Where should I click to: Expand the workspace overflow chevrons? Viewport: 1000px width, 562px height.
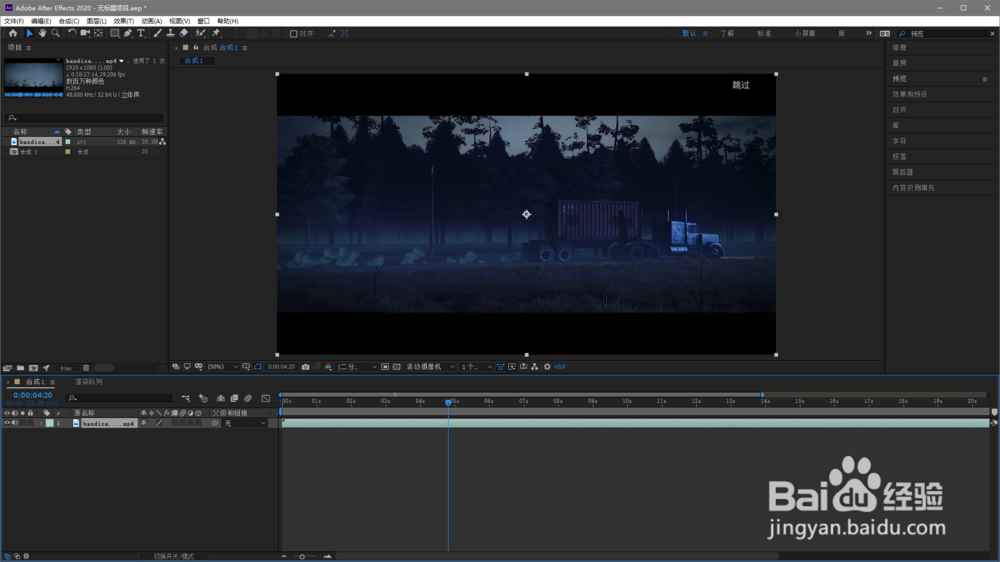869,33
